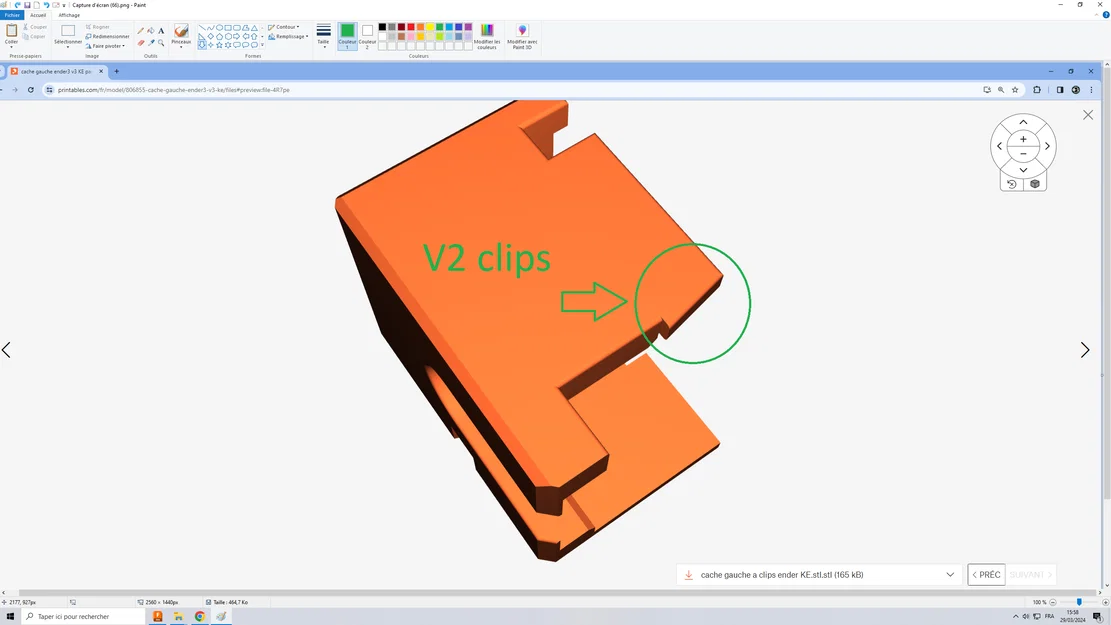Select the Eraser tool
The width and height of the screenshot is (1111, 625).
(141, 42)
